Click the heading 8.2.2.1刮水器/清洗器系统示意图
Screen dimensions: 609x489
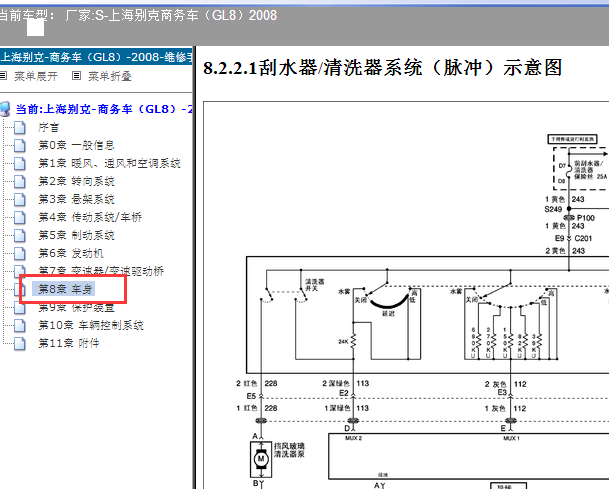(x=383, y=68)
